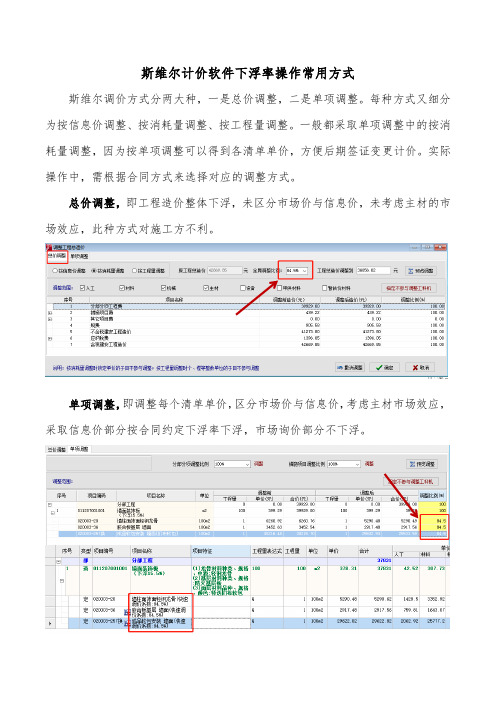The width and height of the screenshot is (496, 702).
Task: Select the 含税建安工程造价 row
Action: 250,345
